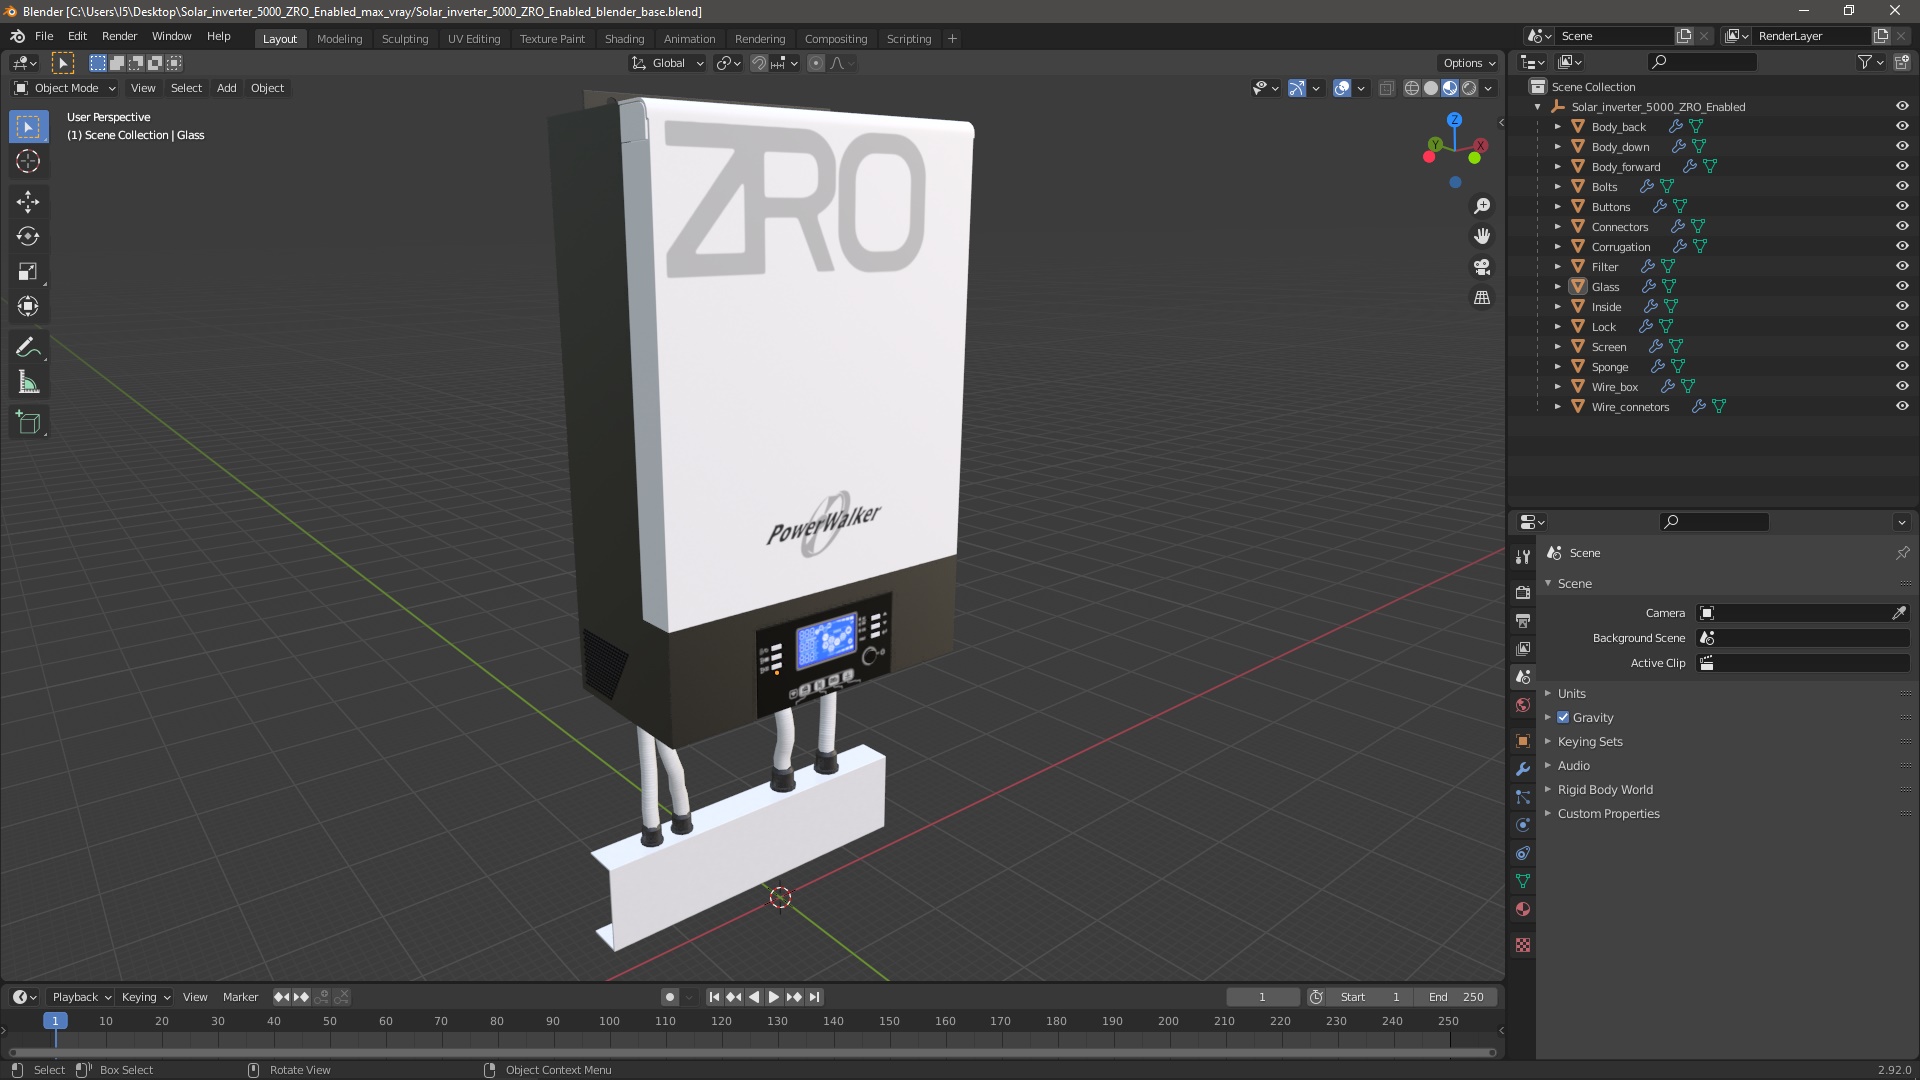Switch to UV Editing workspace tab
This screenshot has width=1920, height=1080.
tap(474, 39)
